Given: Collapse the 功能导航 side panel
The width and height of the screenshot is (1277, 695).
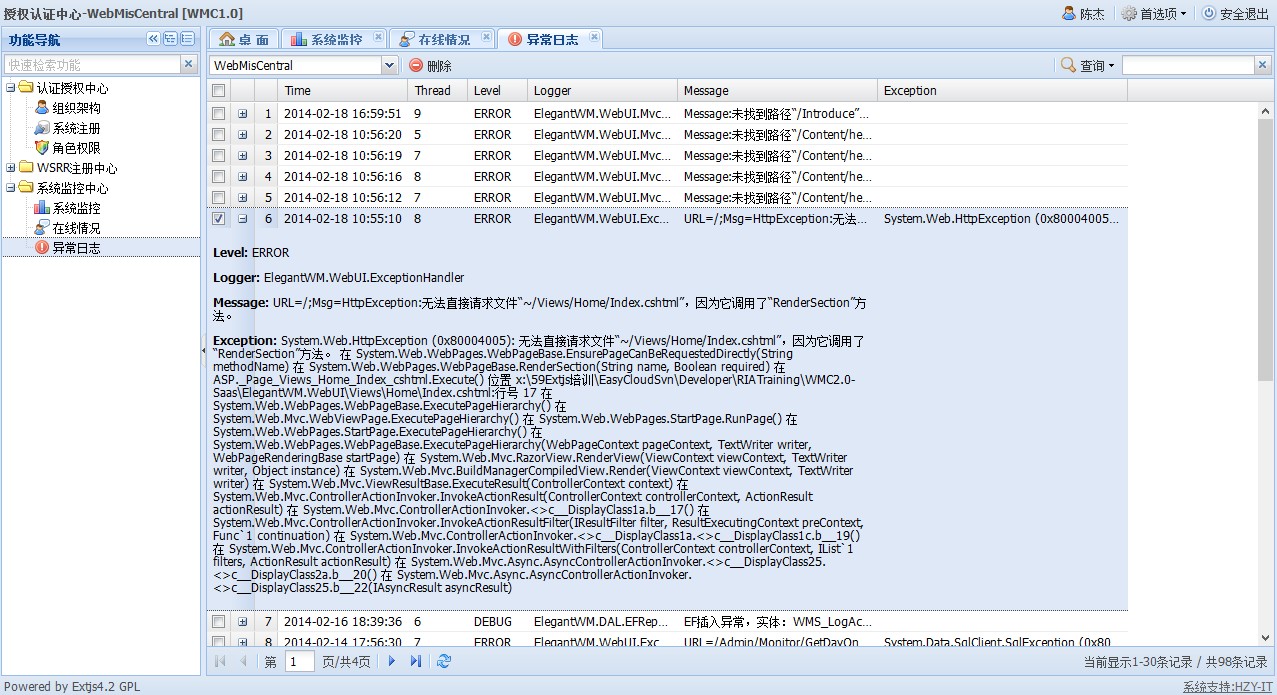Looking at the screenshot, I should tap(153, 39).
